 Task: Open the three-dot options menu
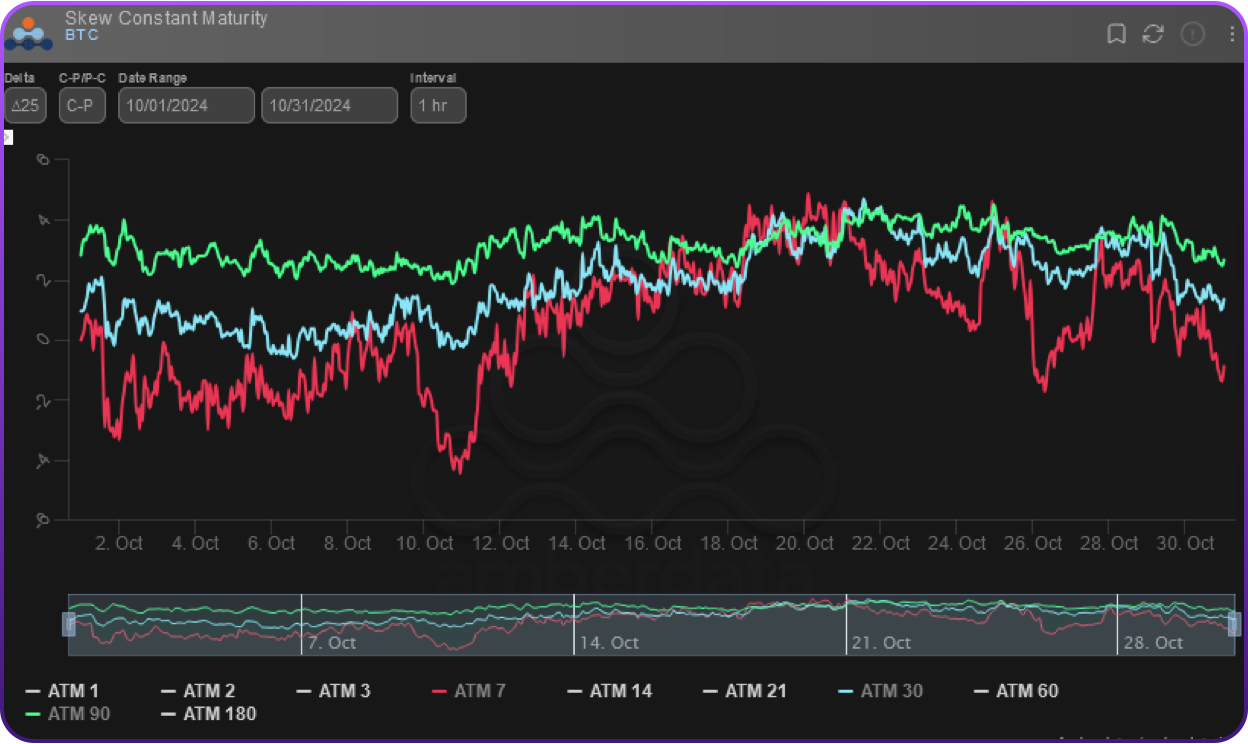[x=1232, y=34]
